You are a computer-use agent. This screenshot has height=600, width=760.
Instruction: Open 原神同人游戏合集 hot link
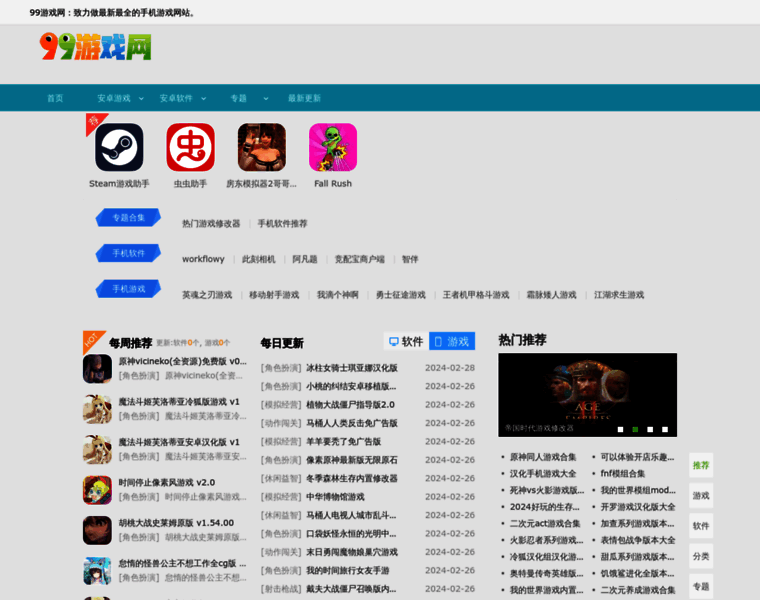coord(543,457)
